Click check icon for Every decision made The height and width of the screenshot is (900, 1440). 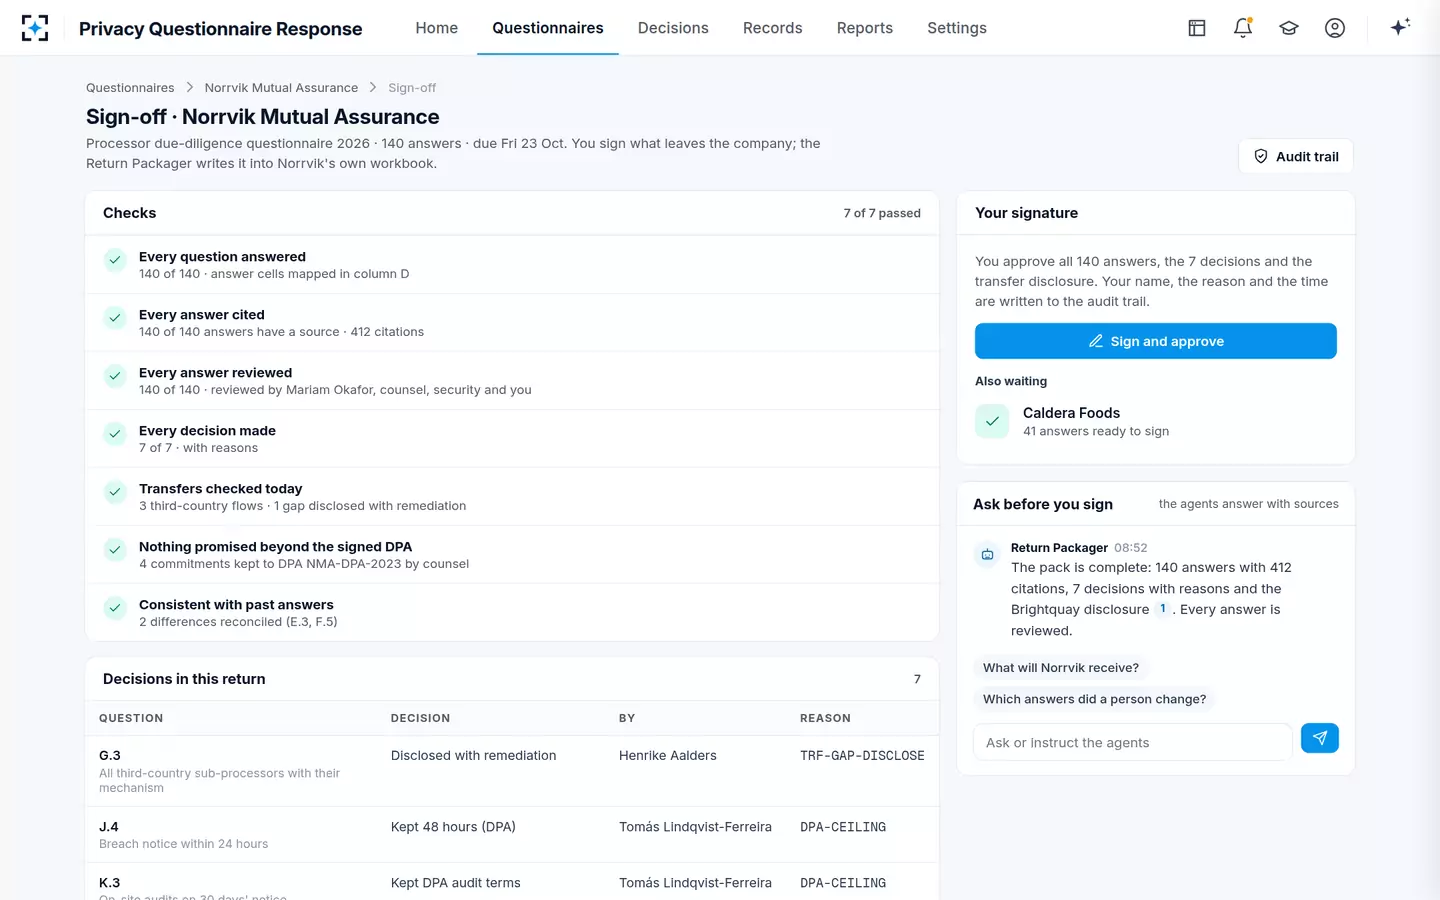115,434
